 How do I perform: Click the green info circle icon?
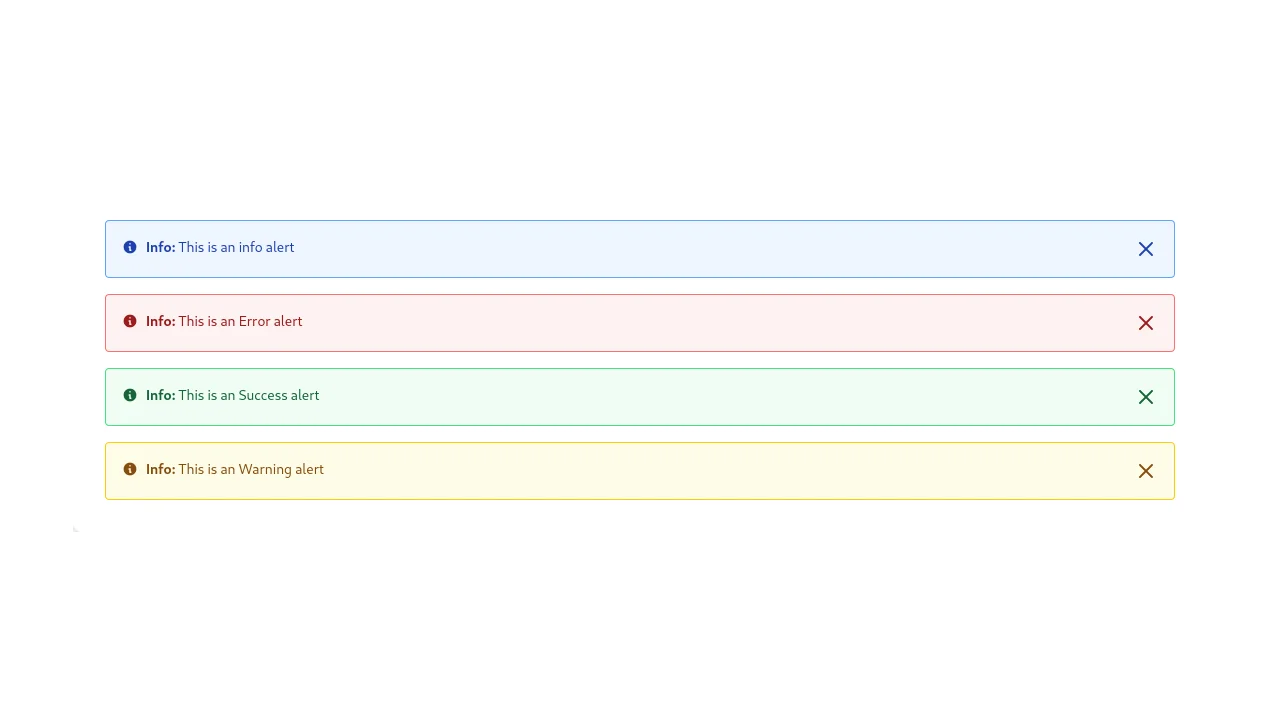pyautogui.click(x=130, y=395)
